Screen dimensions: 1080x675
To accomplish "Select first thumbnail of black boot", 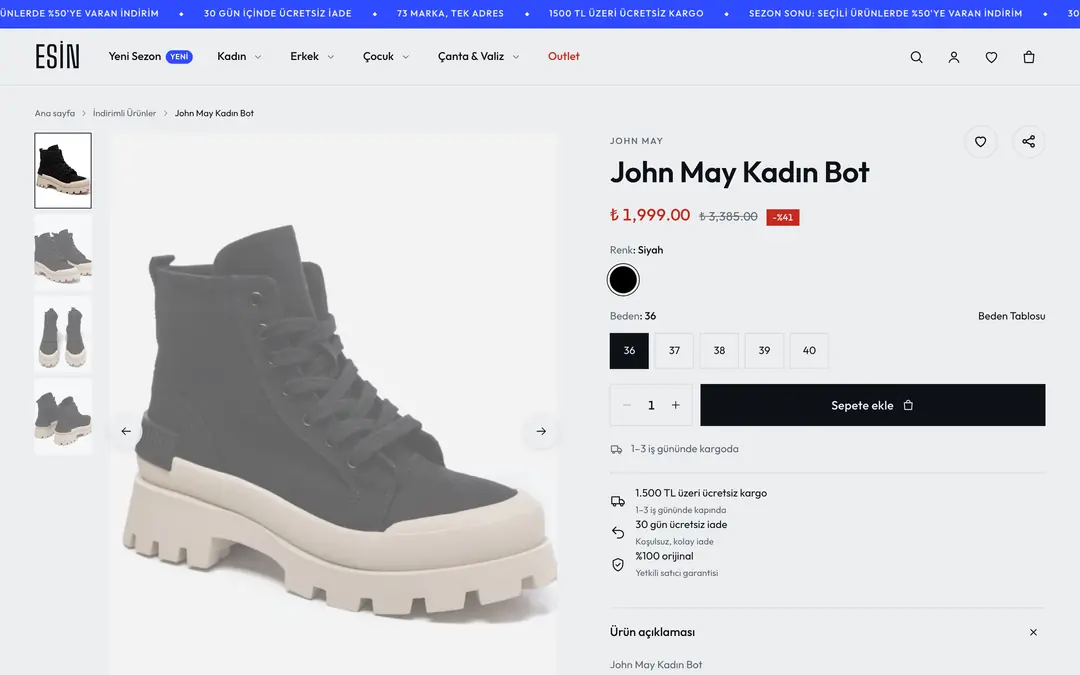I will point(63,171).
